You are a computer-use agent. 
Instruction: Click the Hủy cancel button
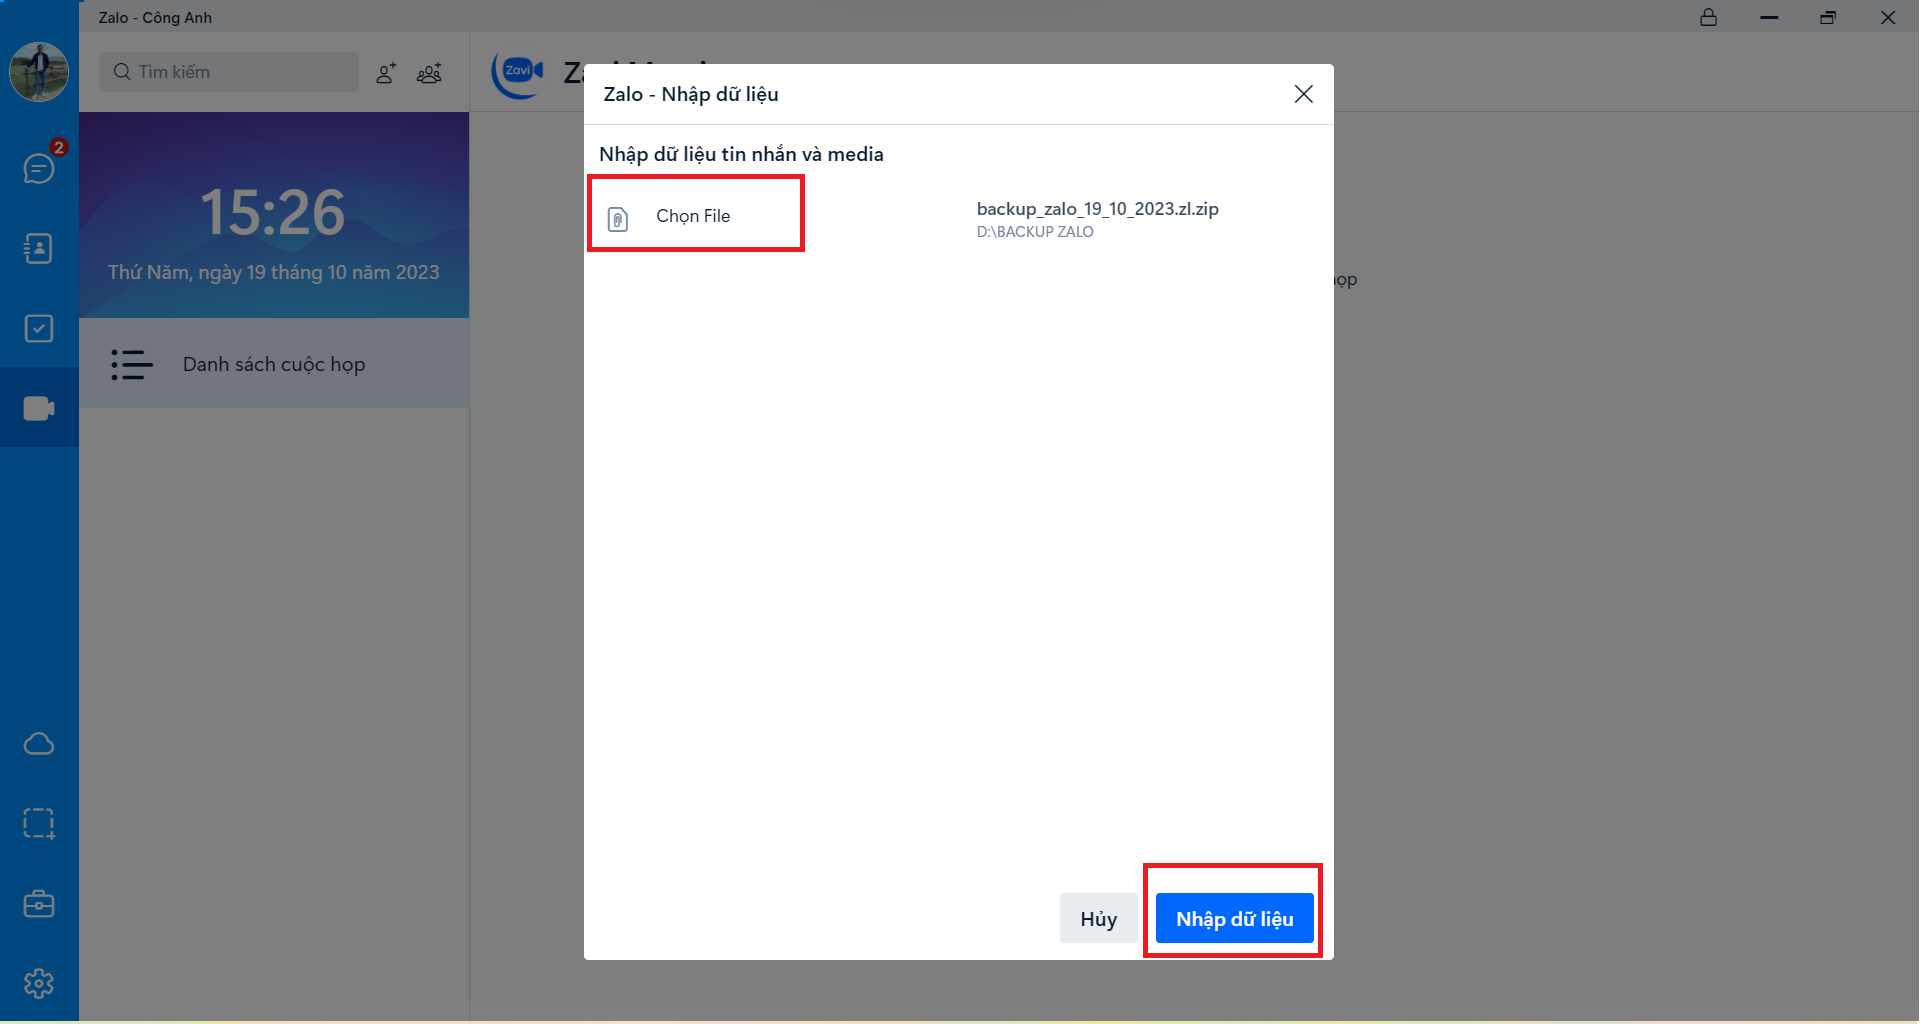point(1098,918)
